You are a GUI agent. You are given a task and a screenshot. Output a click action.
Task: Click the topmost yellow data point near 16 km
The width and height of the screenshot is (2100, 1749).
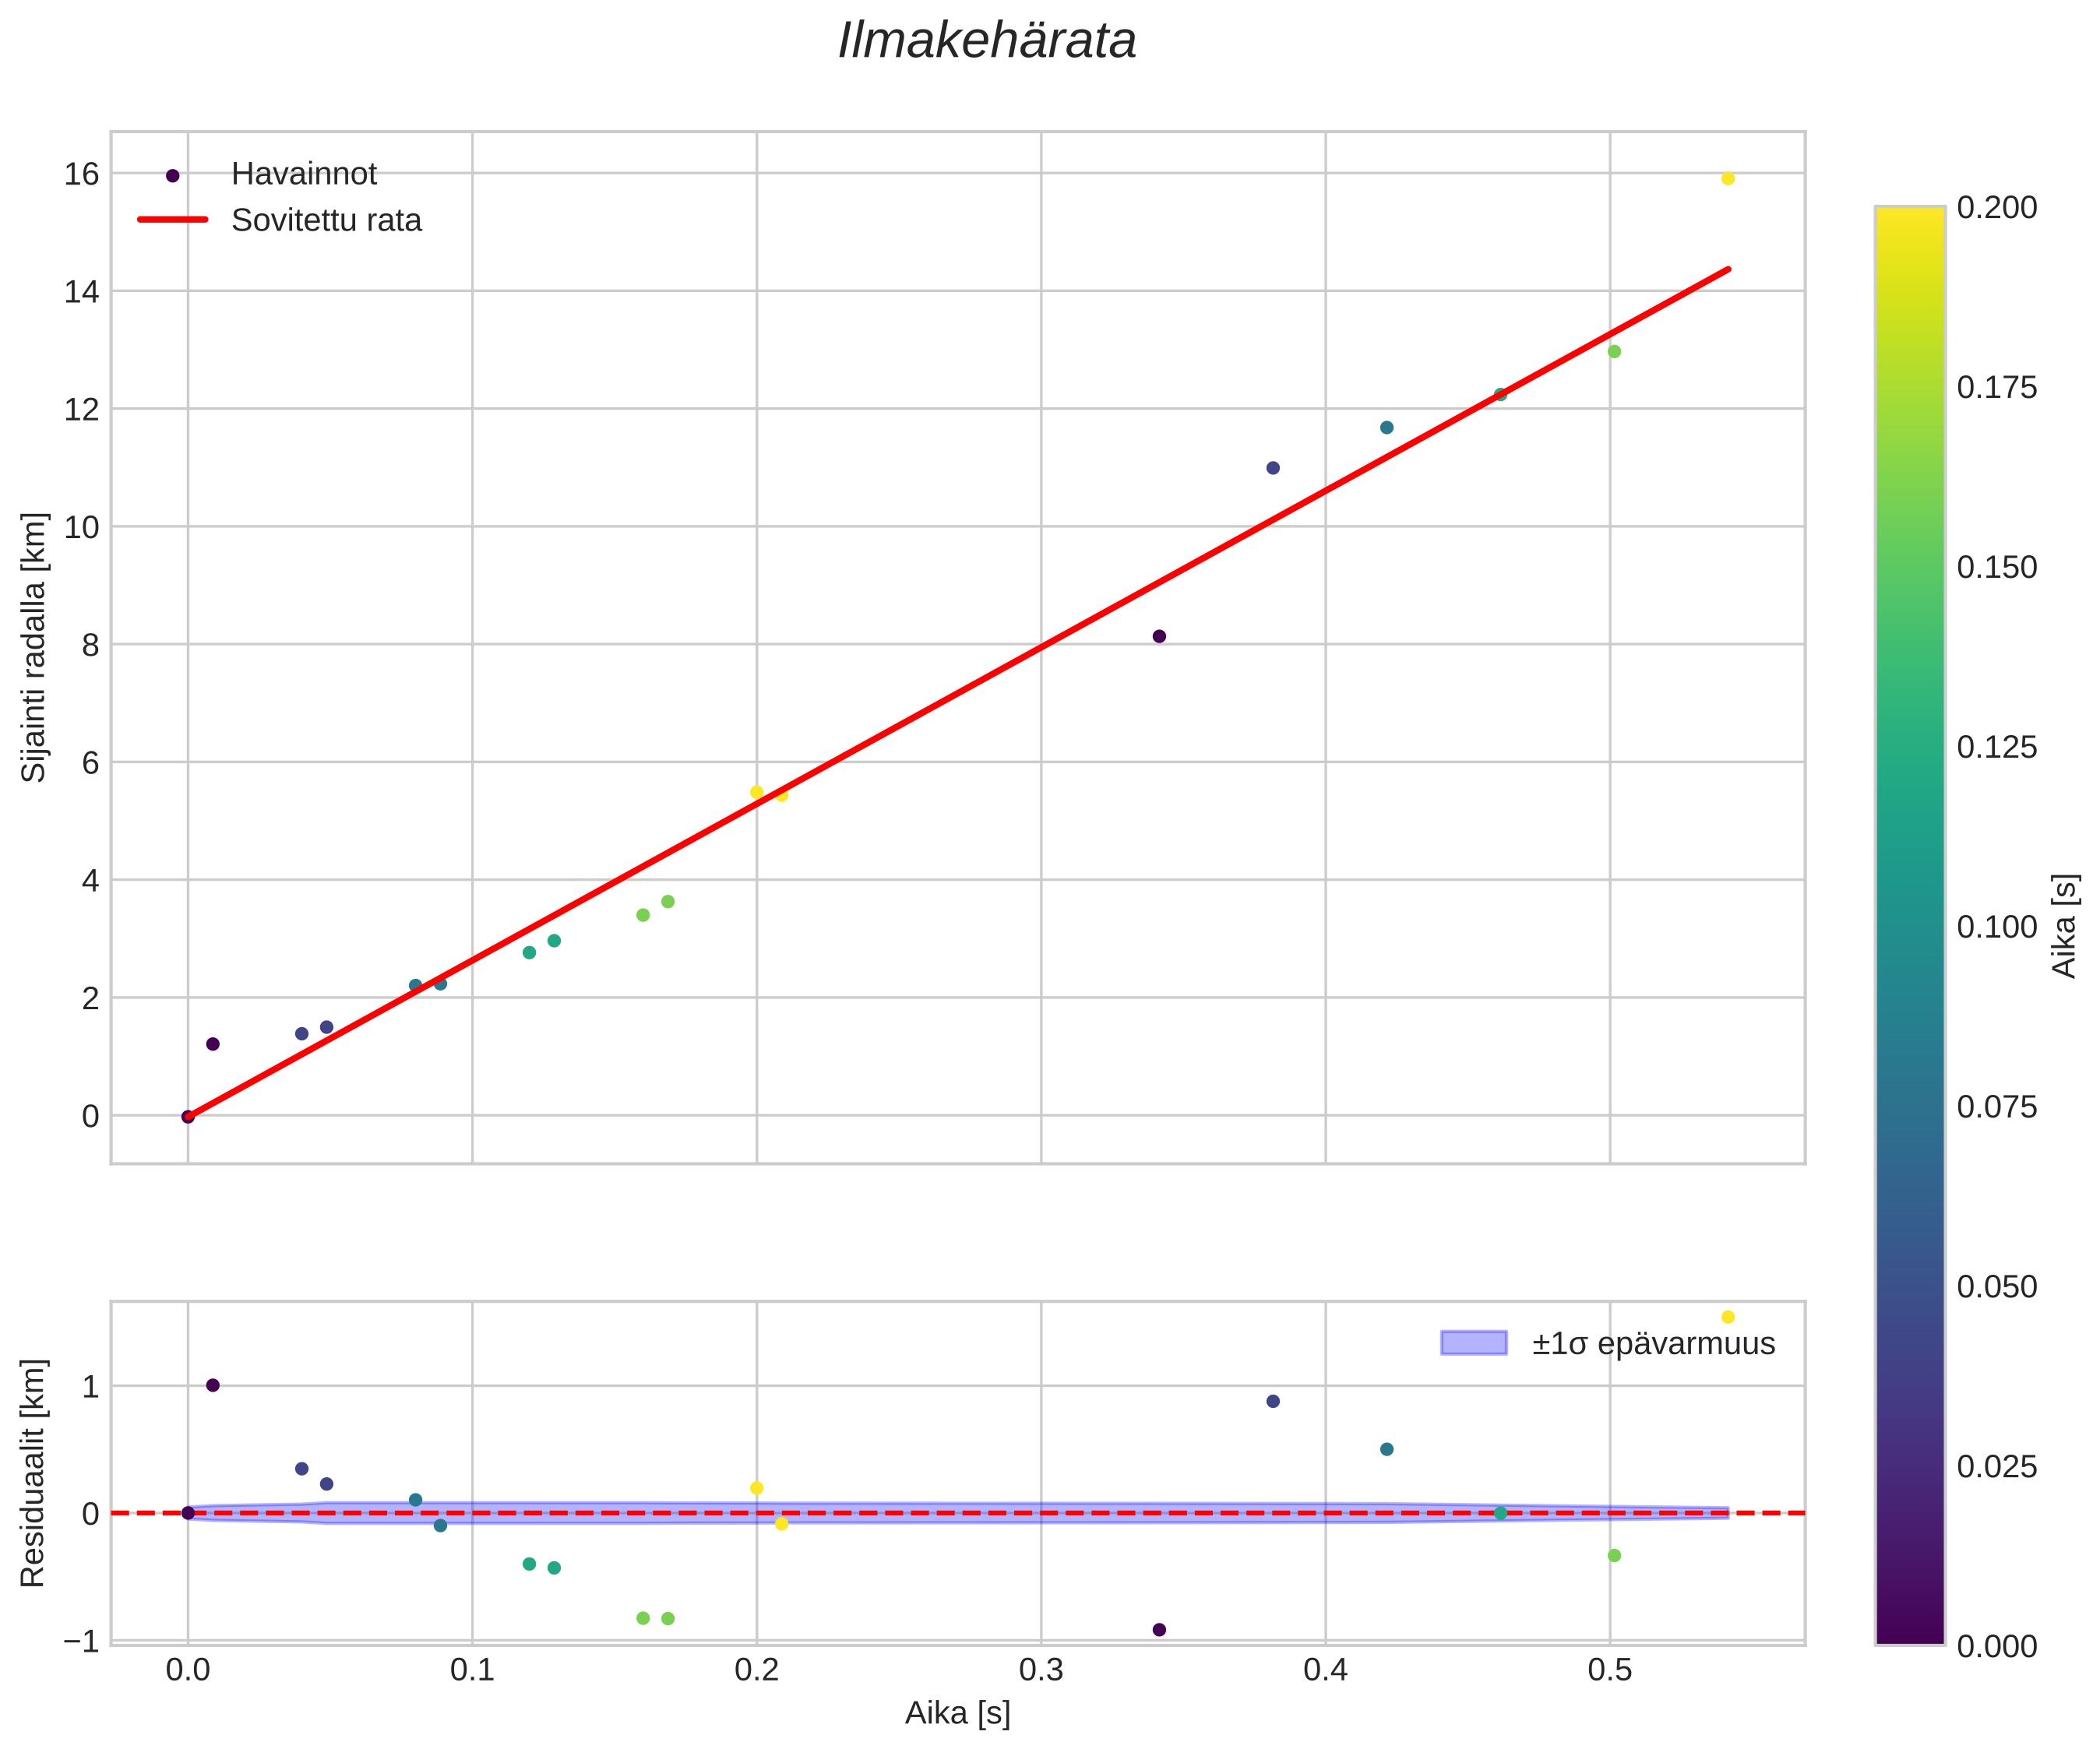[1728, 179]
